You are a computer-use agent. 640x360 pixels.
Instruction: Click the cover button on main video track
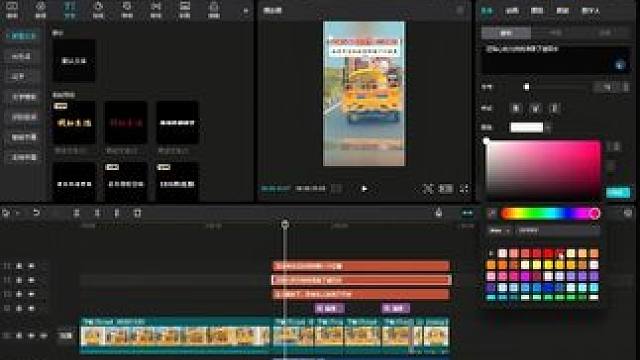(66, 336)
